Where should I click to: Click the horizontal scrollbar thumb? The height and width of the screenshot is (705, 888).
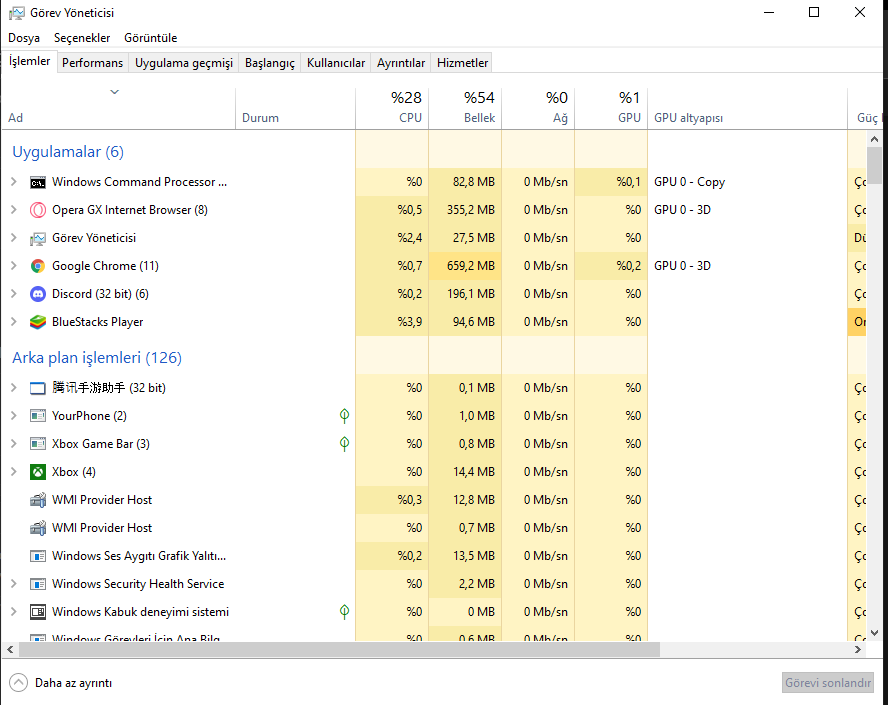click(x=339, y=650)
